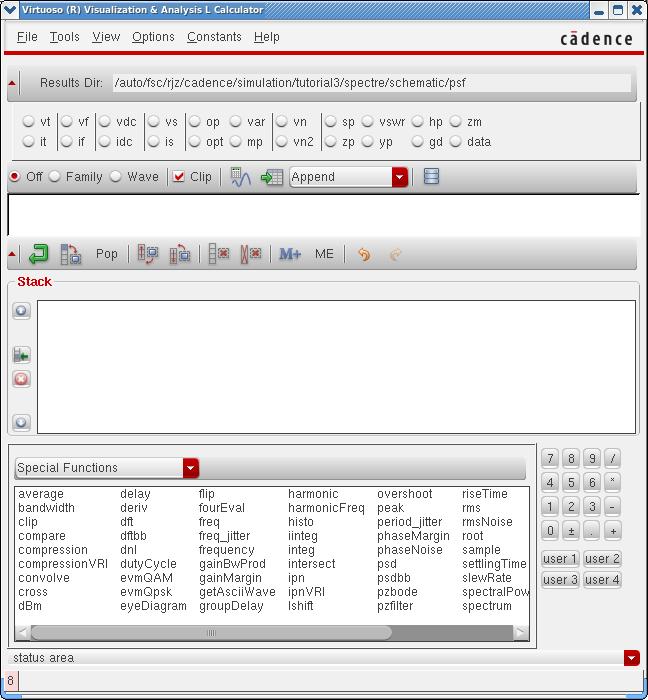Screen dimensions: 648x700
Task: Select the bandwidth function
Action: tap(46, 508)
